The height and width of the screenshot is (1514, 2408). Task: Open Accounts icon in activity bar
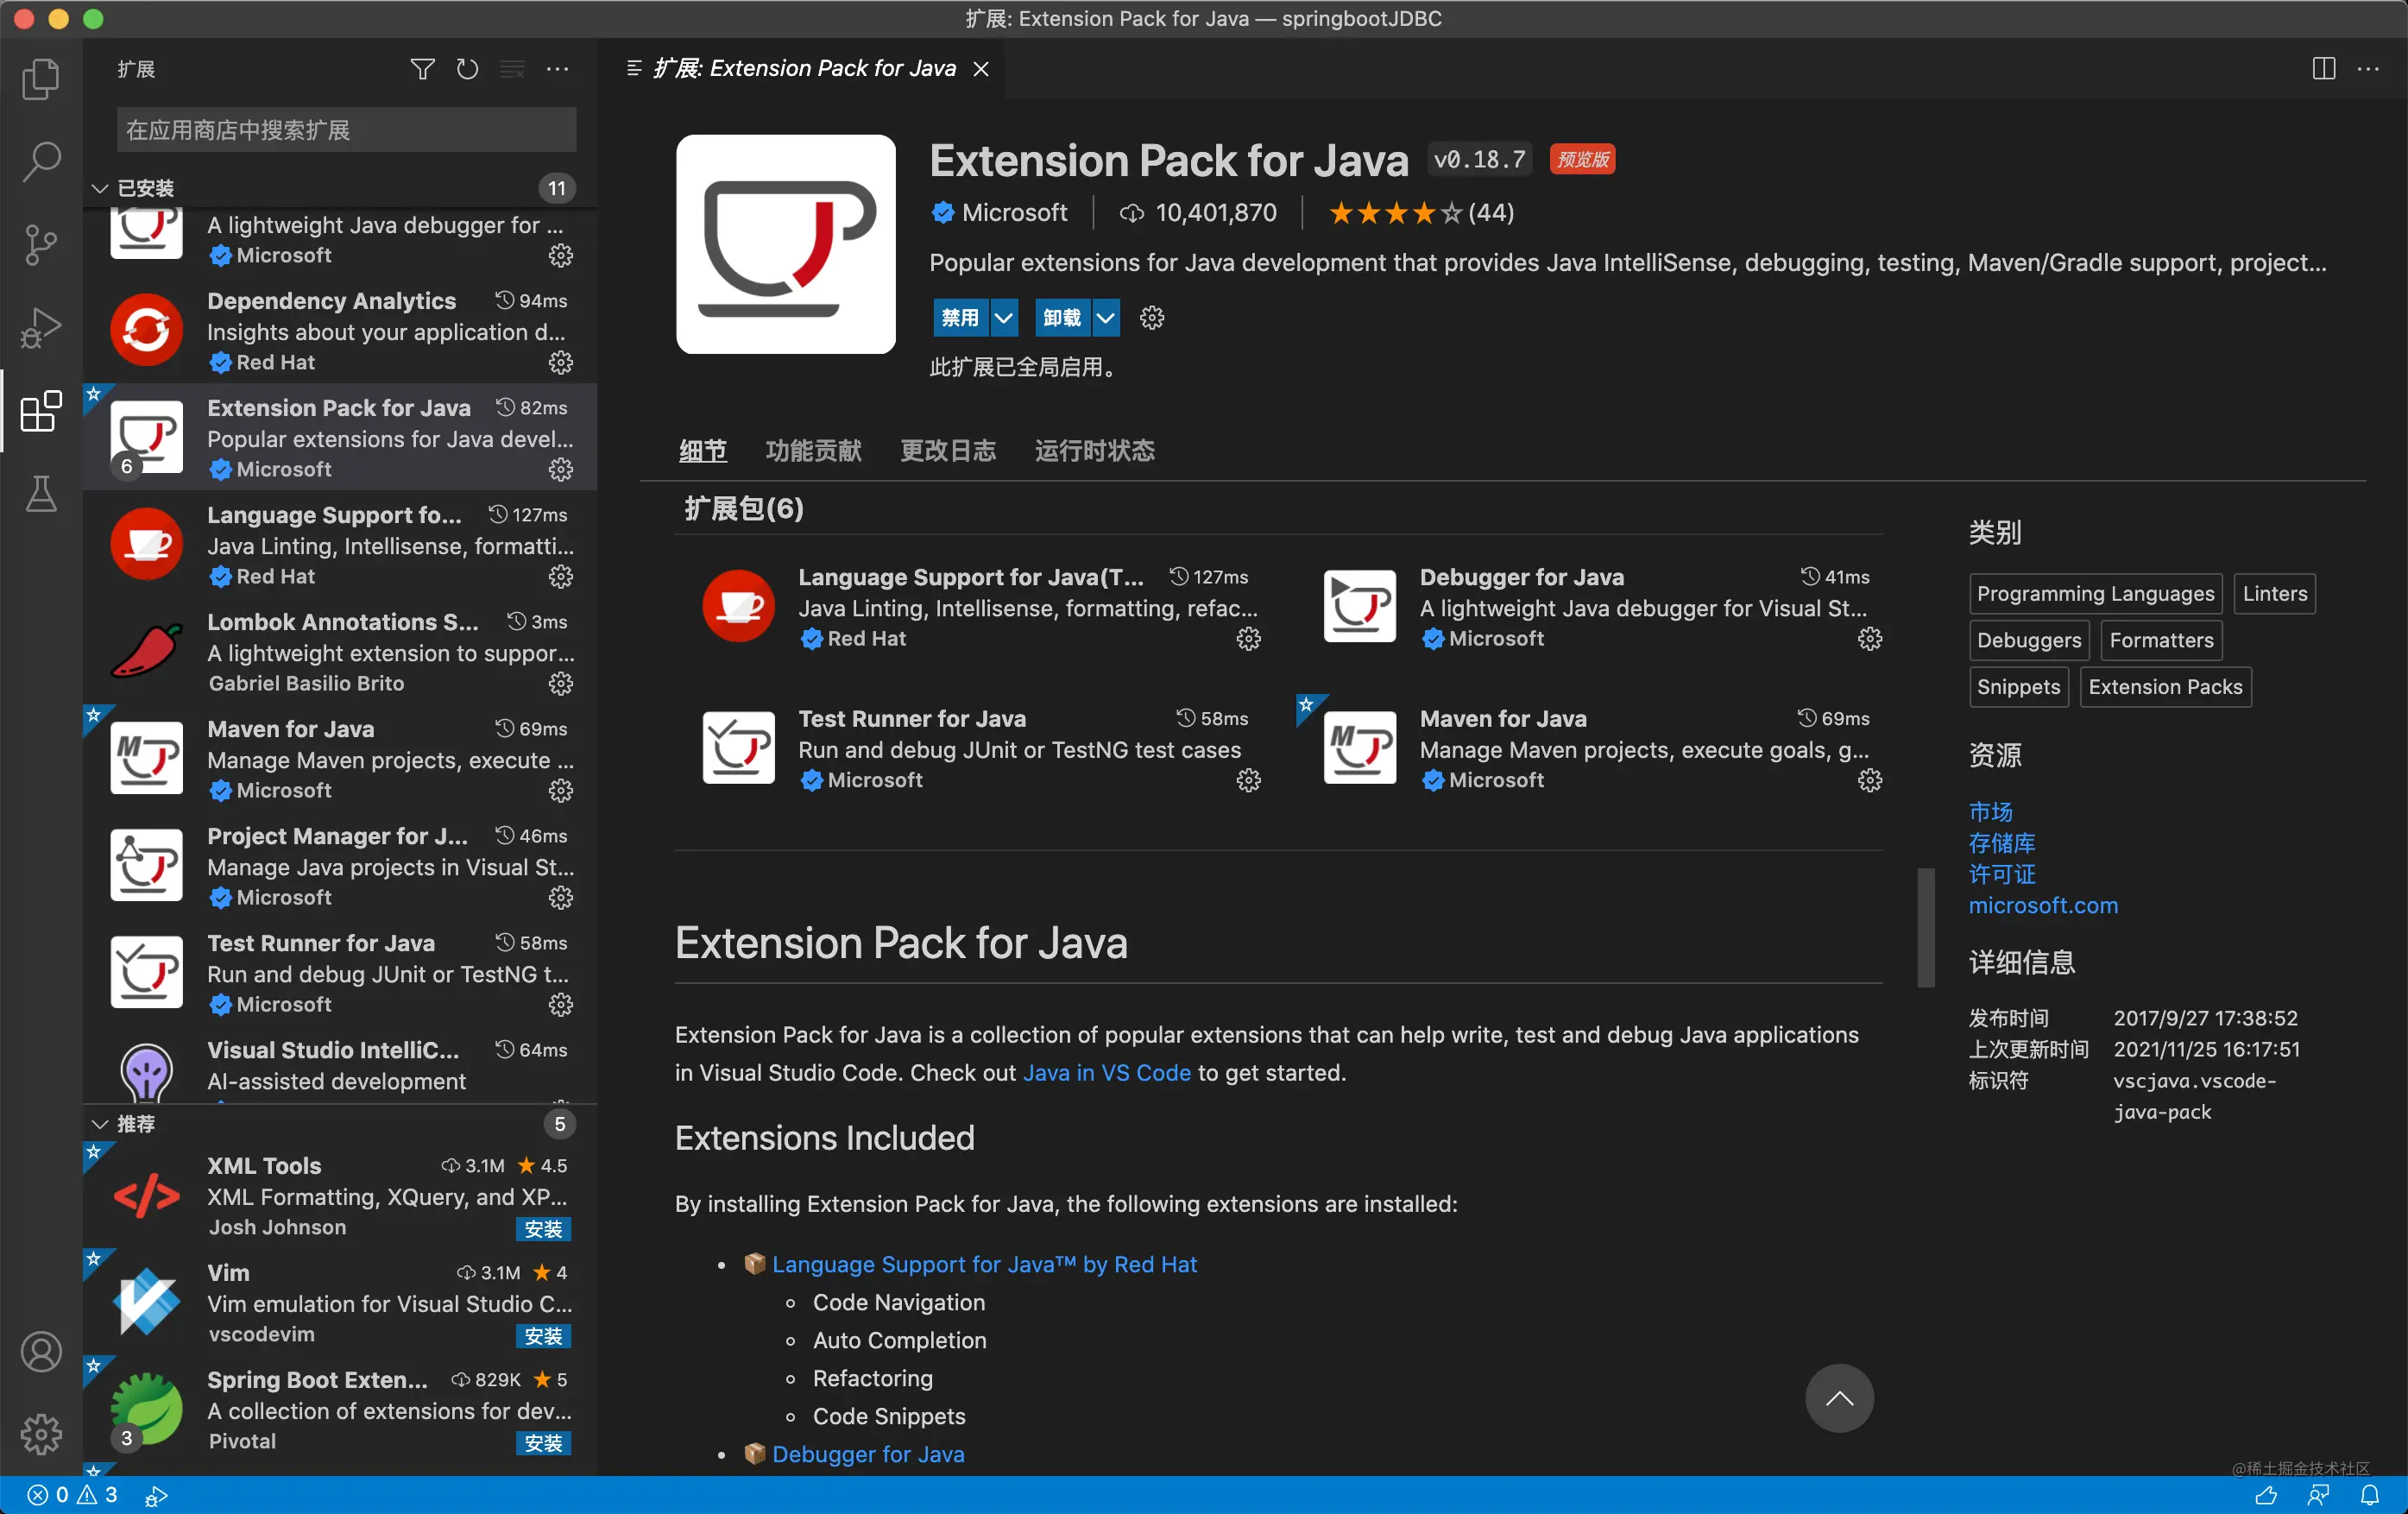click(x=41, y=1352)
